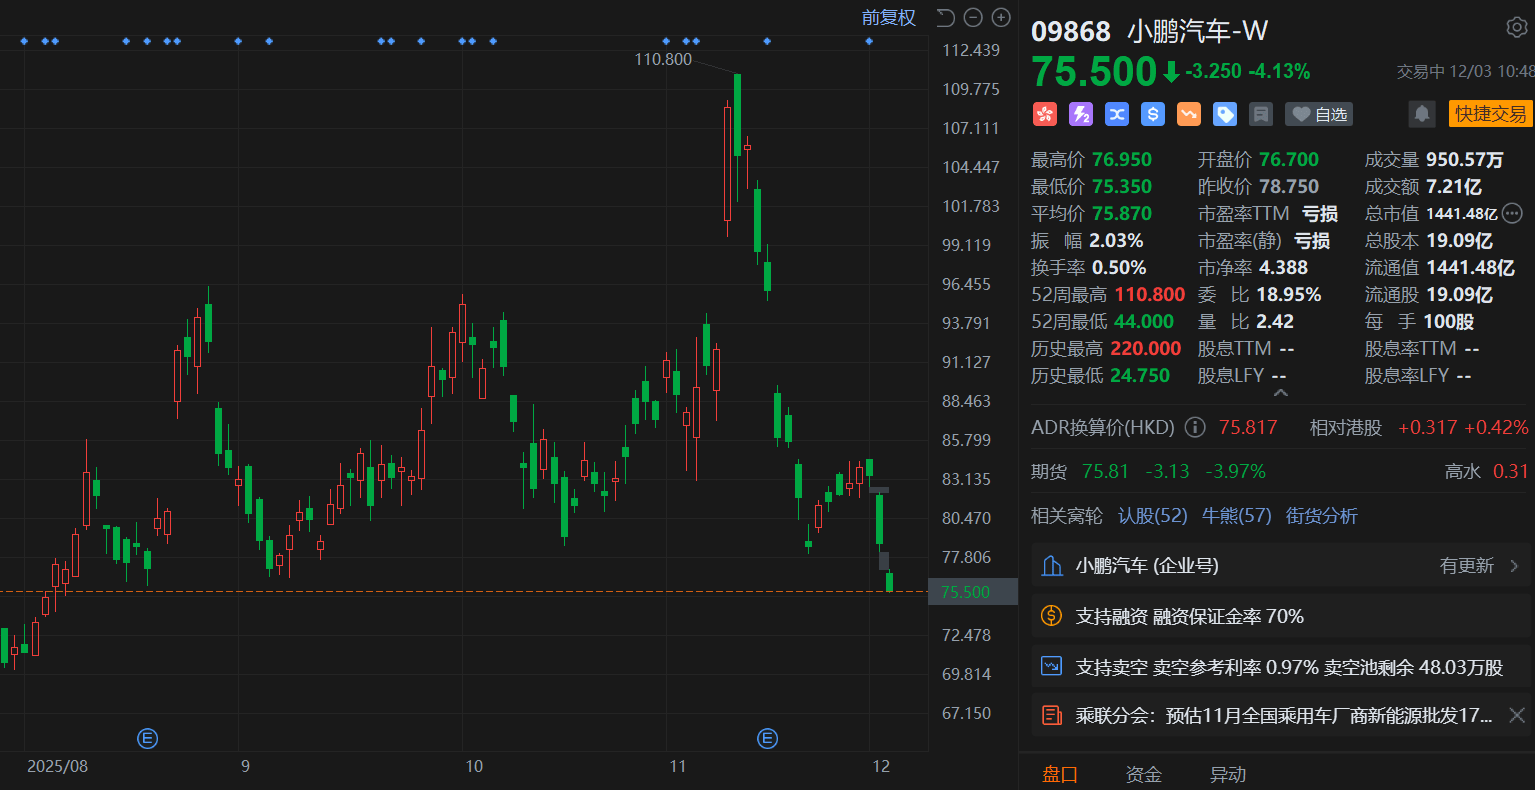Click the info icon beside ADR换算价(HKD)
The width and height of the screenshot is (1535, 790).
[x=1194, y=427]
